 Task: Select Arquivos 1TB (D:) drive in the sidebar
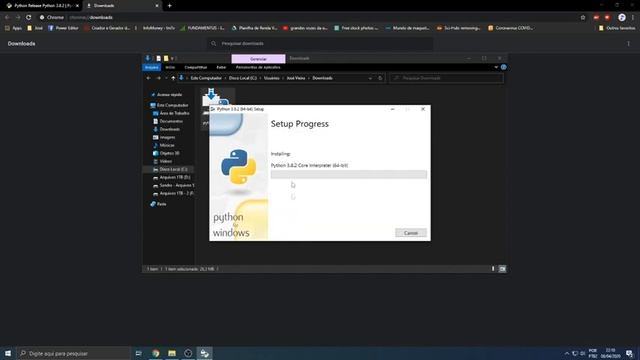[174, 177]
